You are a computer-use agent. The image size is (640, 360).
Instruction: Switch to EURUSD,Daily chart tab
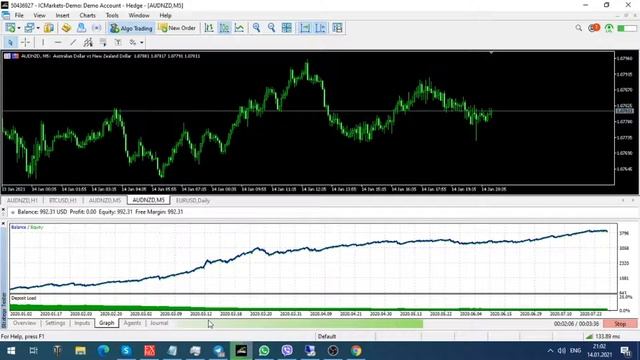point(193,200)
